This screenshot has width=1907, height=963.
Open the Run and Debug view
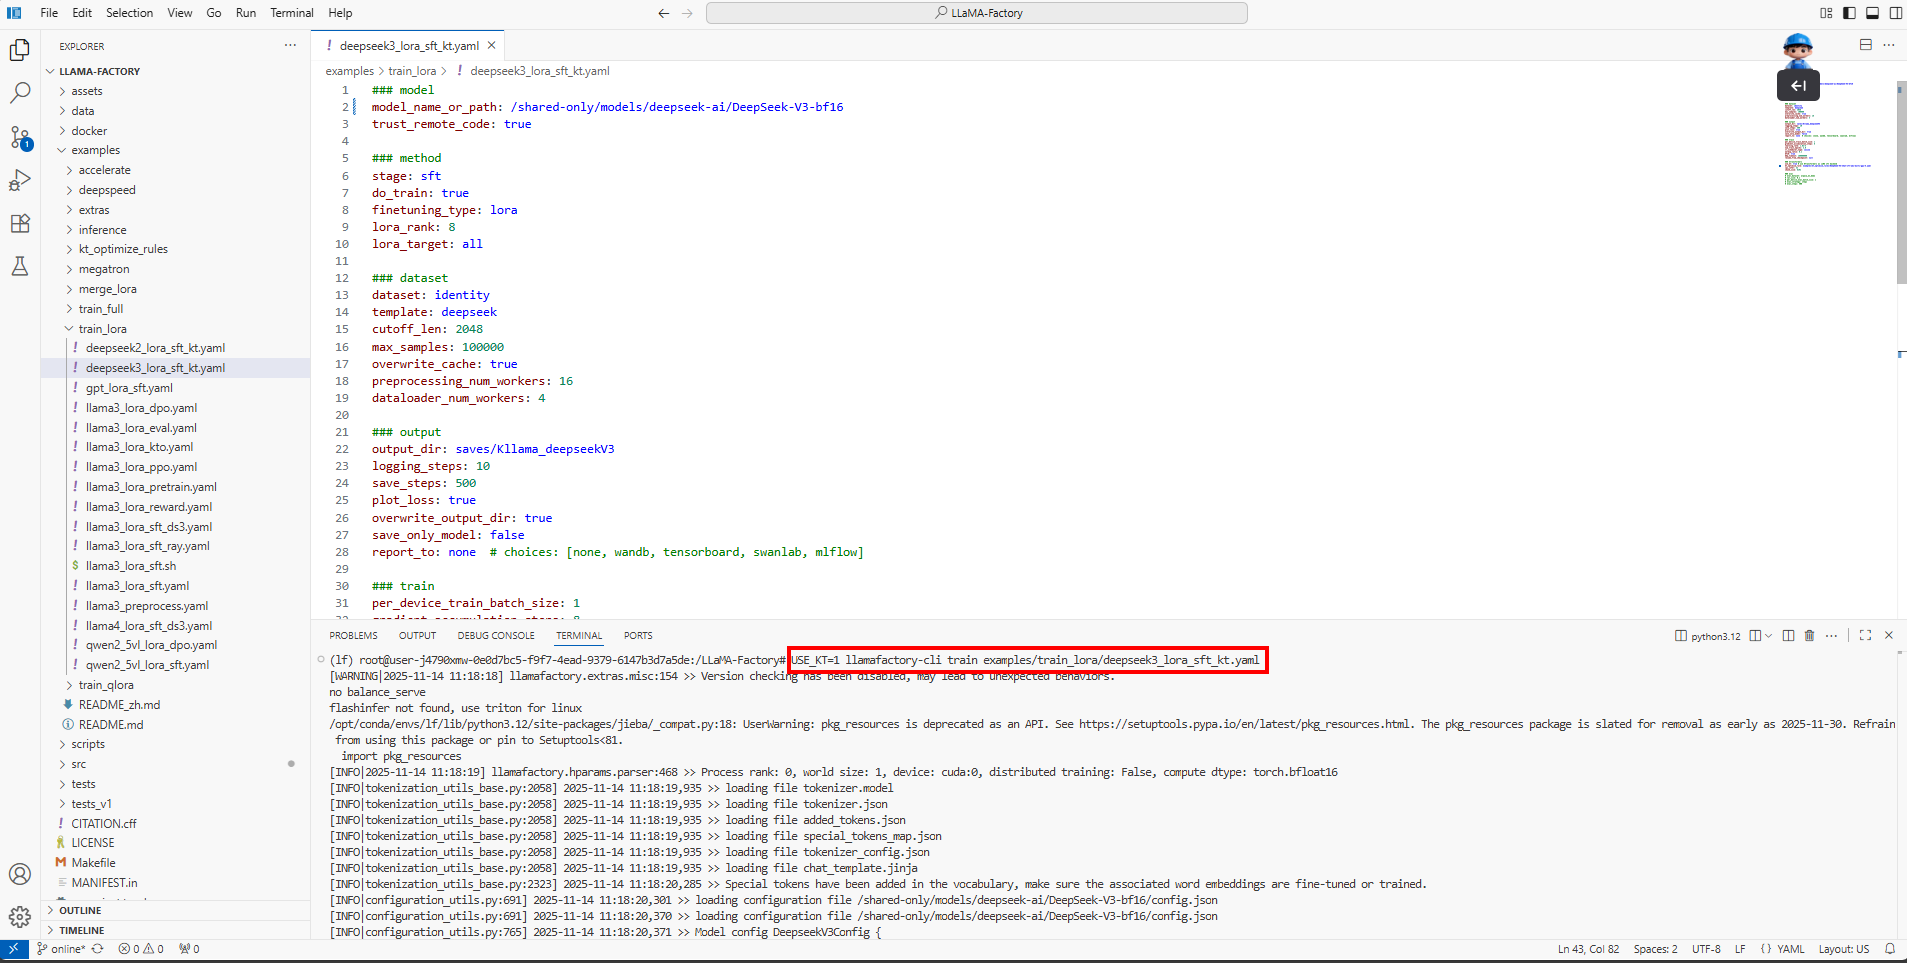20,180
